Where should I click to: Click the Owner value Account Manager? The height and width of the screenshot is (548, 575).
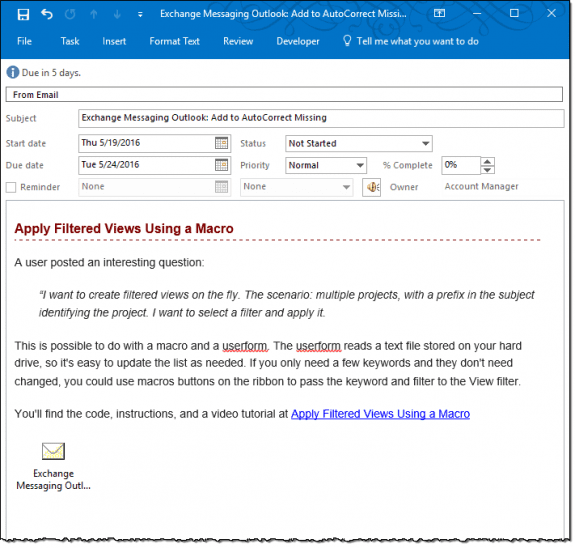click(x=481, y=187)
